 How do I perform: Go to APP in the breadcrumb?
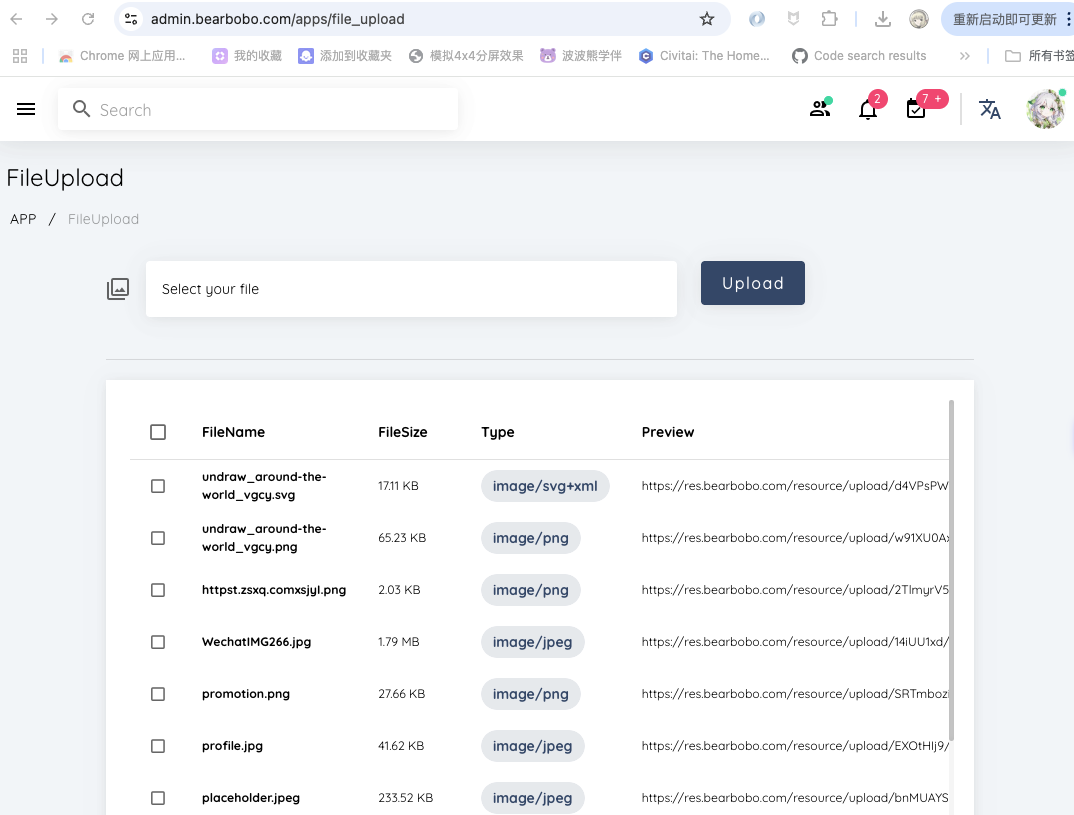(23, 219)
